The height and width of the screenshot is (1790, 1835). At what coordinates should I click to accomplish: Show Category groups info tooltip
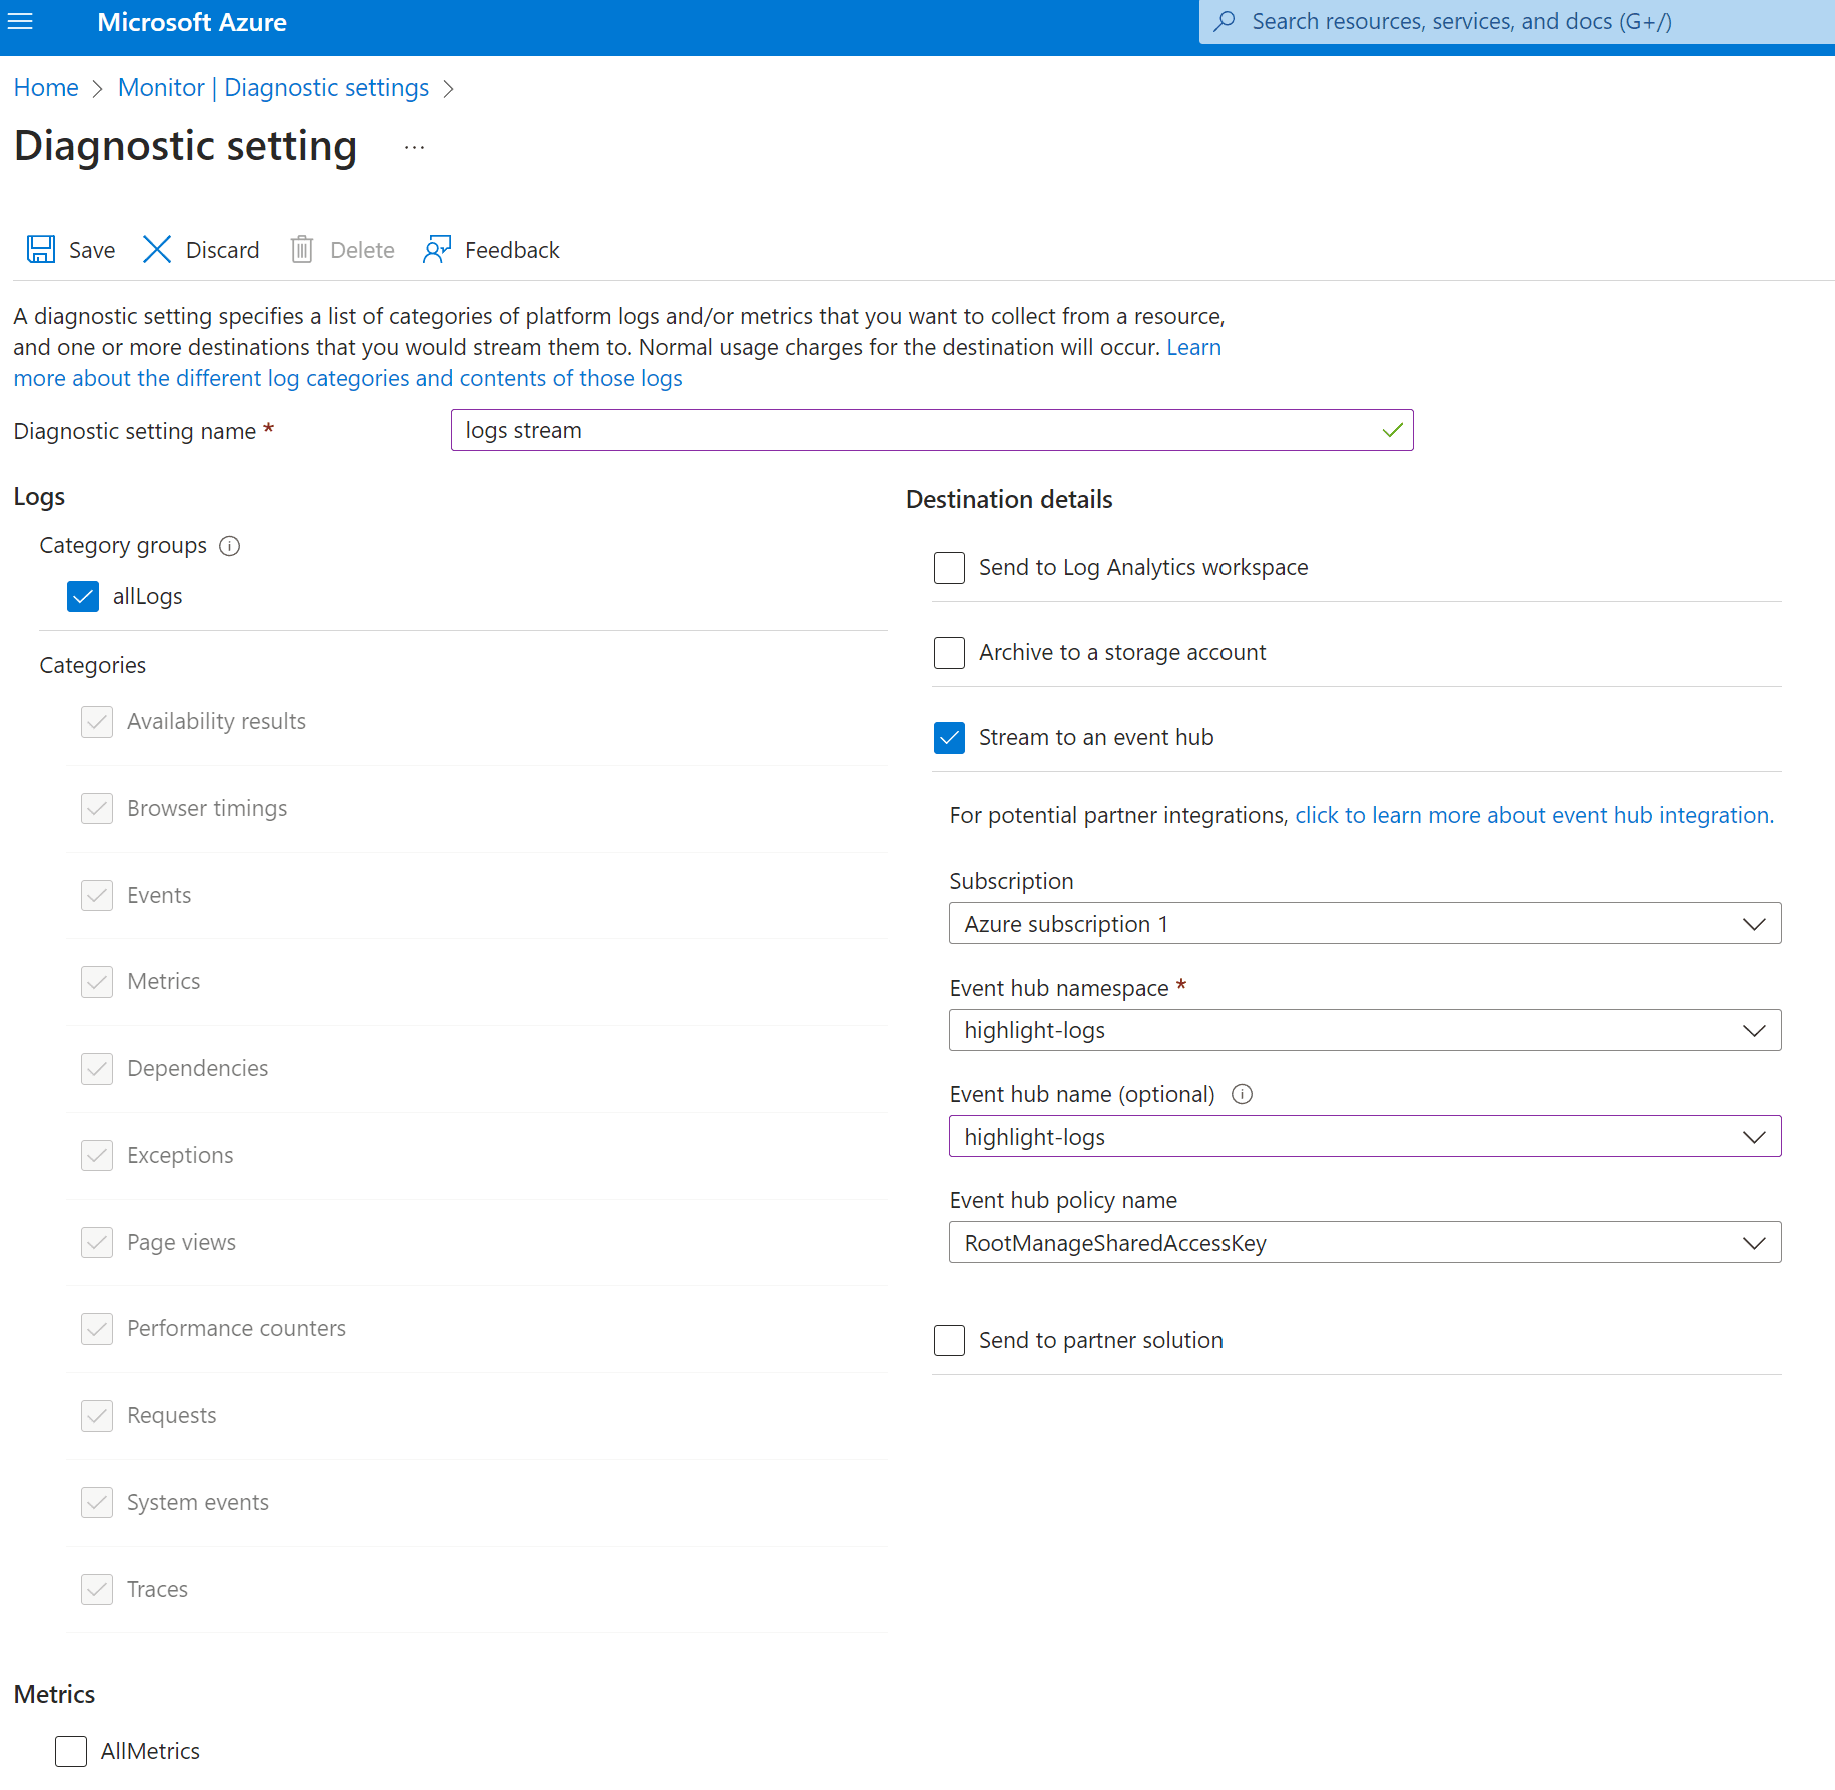(230, 546)
